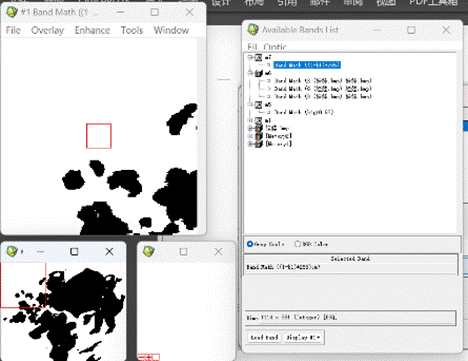Switch to 视图 tab in background Word
Screen dimensions: 468x361
tap(386, 3)
